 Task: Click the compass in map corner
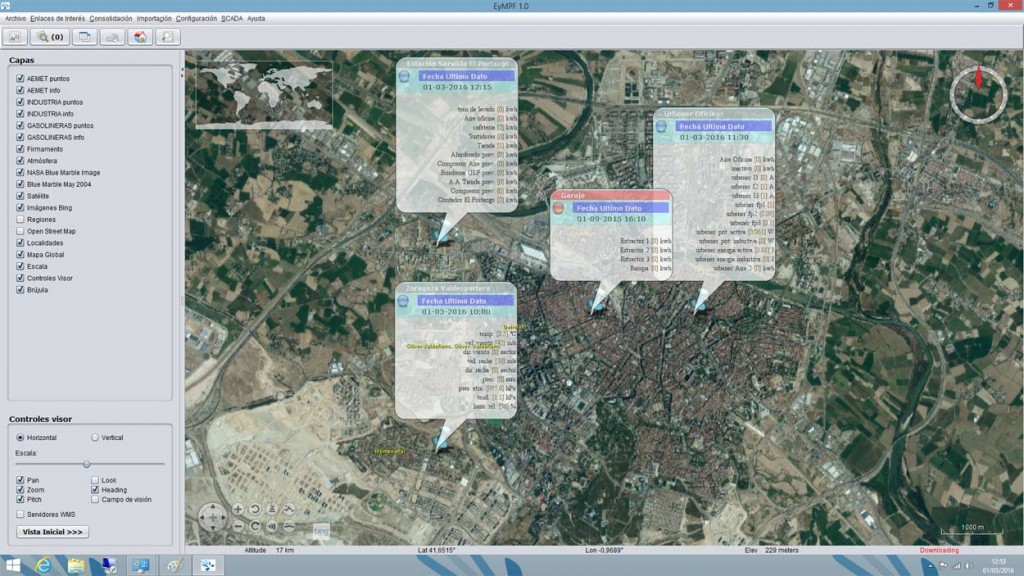[x=978, y=95]
